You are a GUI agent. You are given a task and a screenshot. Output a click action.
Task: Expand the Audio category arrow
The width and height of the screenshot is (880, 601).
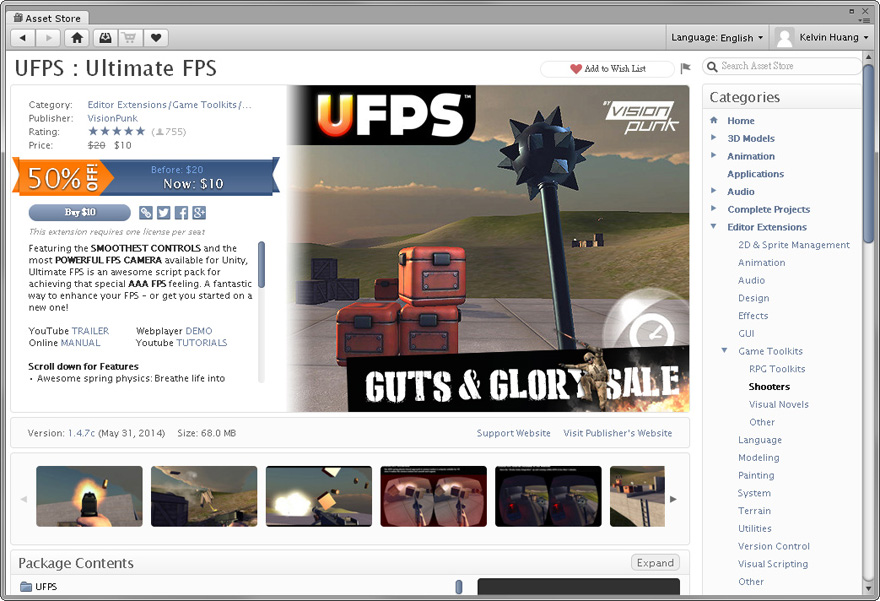713,191
